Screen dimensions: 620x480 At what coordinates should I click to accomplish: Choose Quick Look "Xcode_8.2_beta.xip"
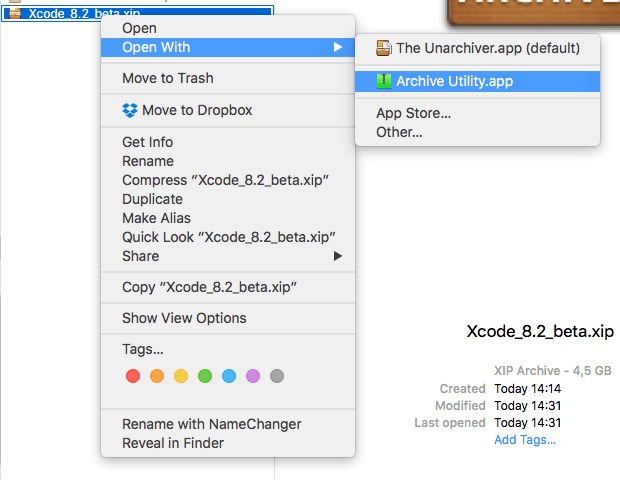(x=228, y=237)
